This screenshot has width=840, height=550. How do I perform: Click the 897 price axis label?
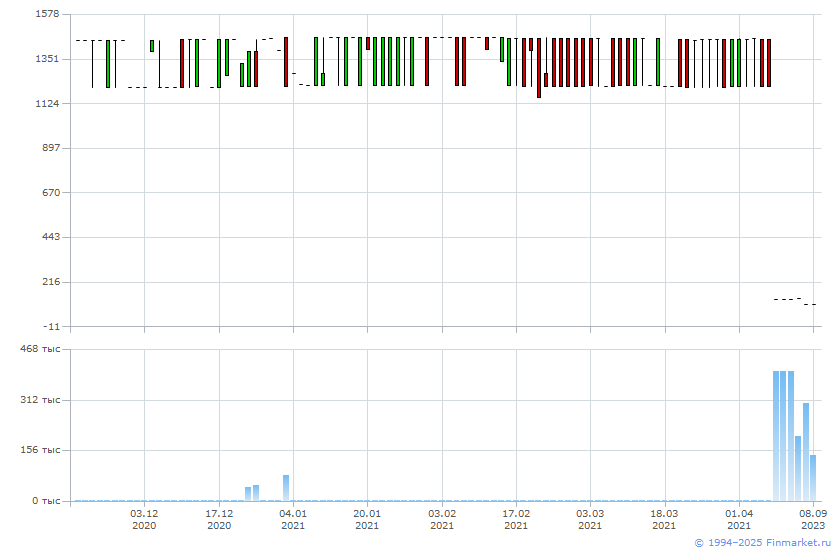click(50, 148)
